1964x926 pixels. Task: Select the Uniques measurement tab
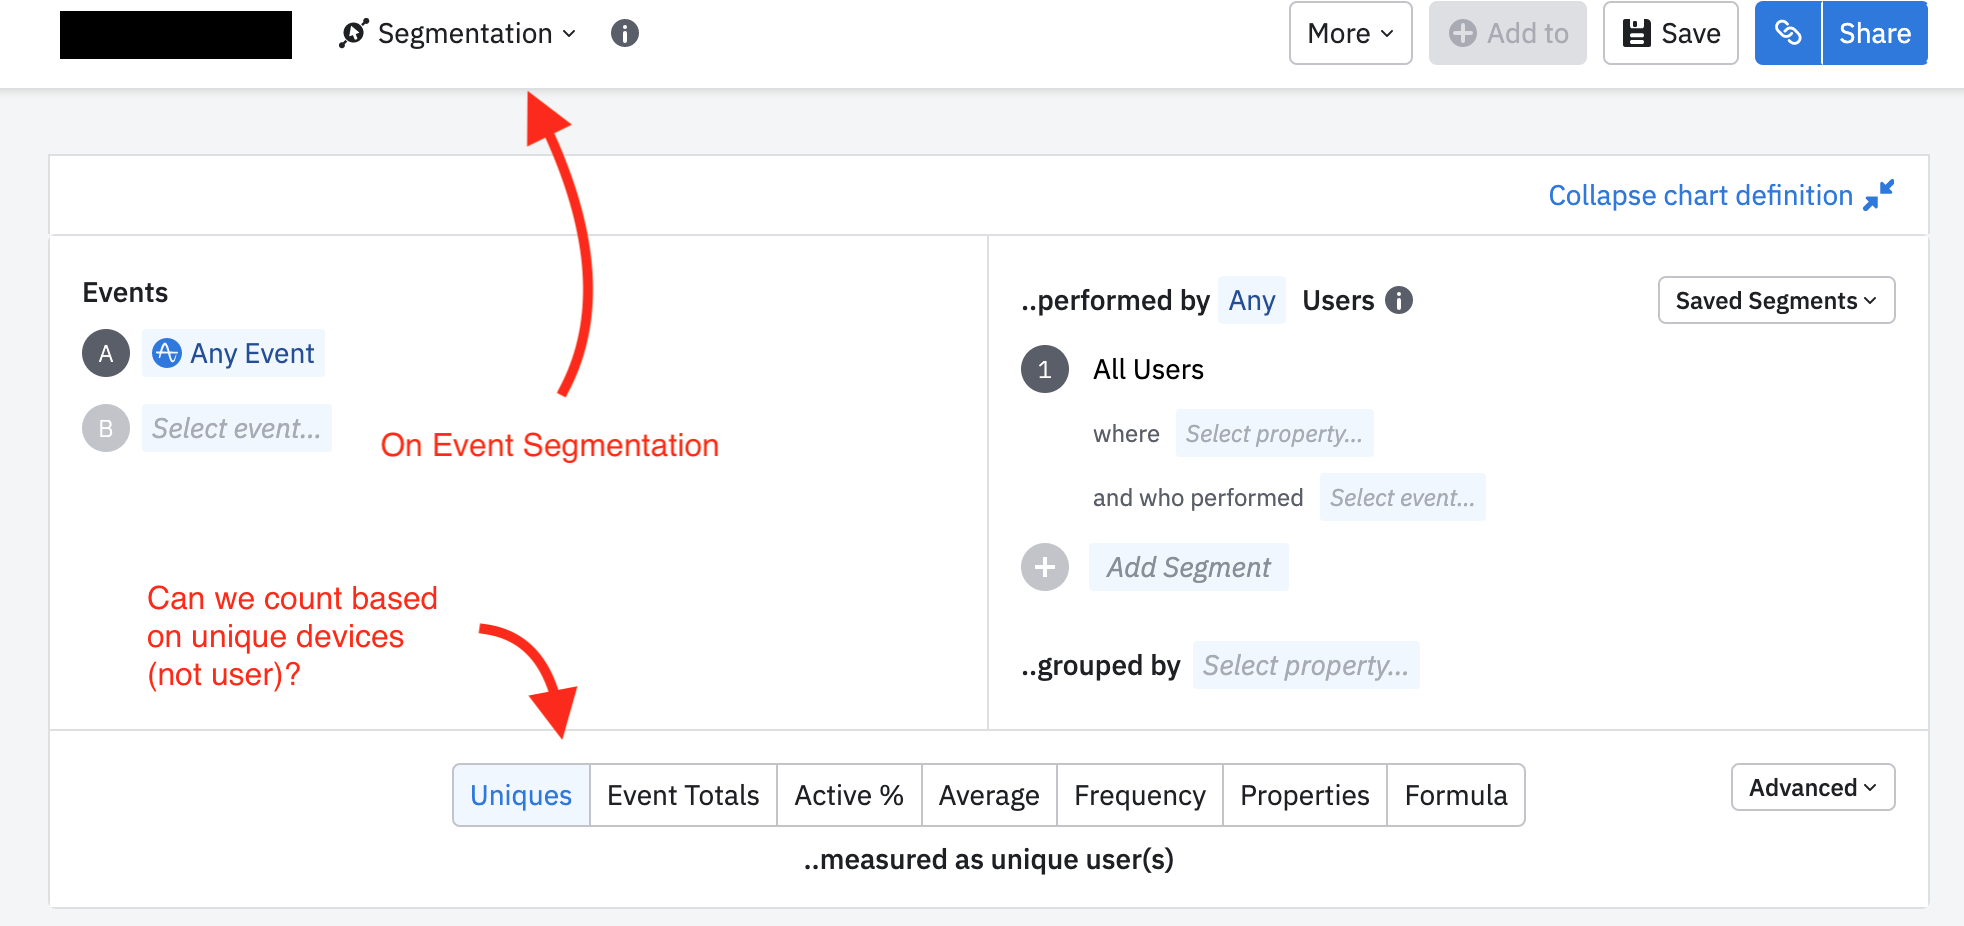pos(521,796)
